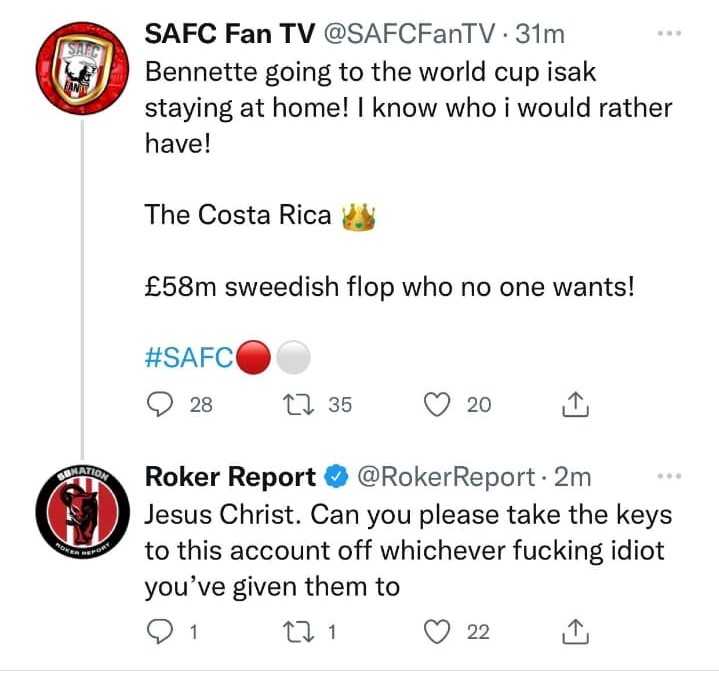The image size is (719, 675).
Task: Open the #SAFC hashtag
Action: (189, 357)
